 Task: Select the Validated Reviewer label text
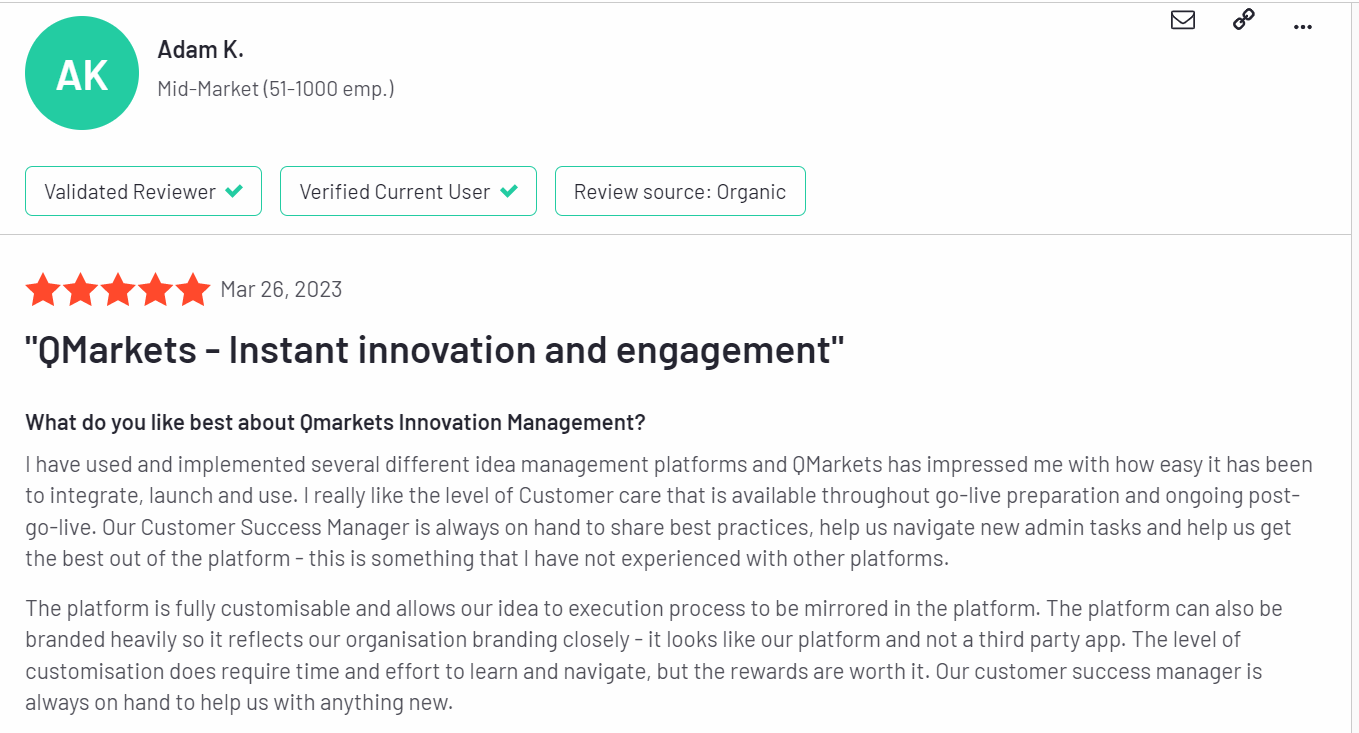130,192
